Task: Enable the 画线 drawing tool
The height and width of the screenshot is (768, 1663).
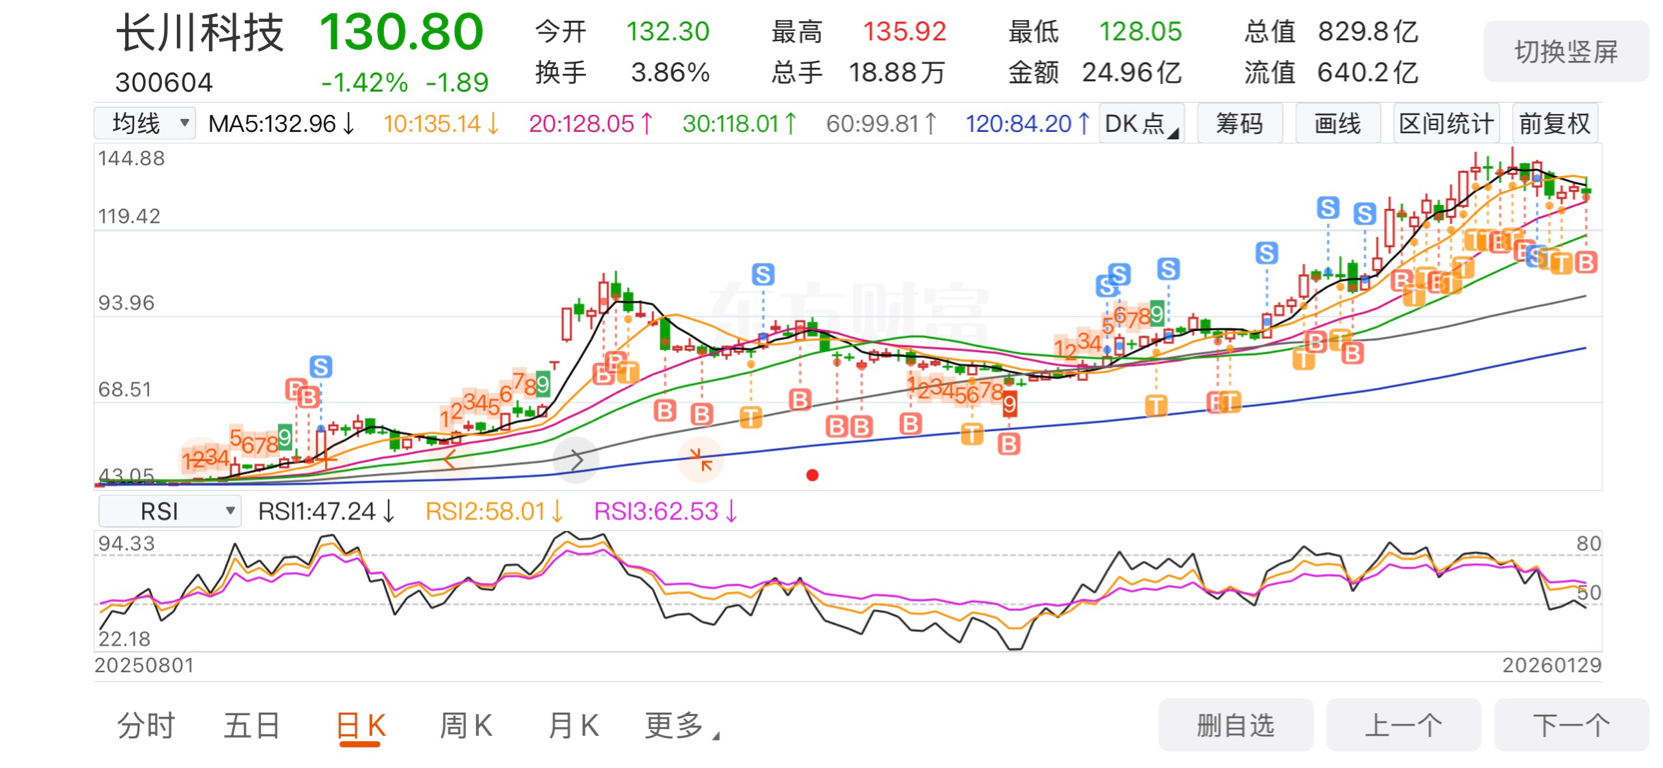Action: (x=1338, y=123)
